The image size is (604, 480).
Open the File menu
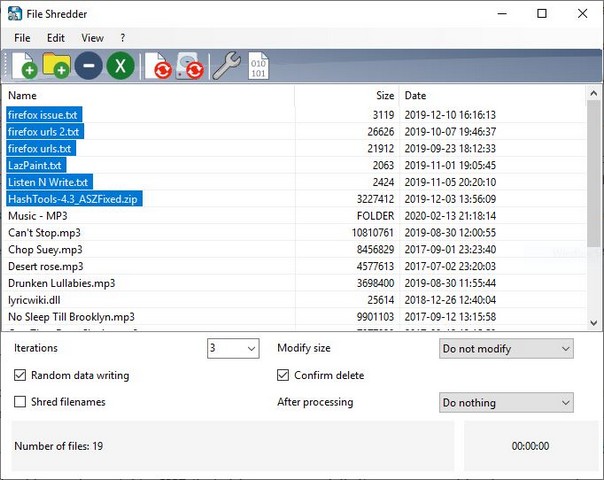tap(22, 38)
